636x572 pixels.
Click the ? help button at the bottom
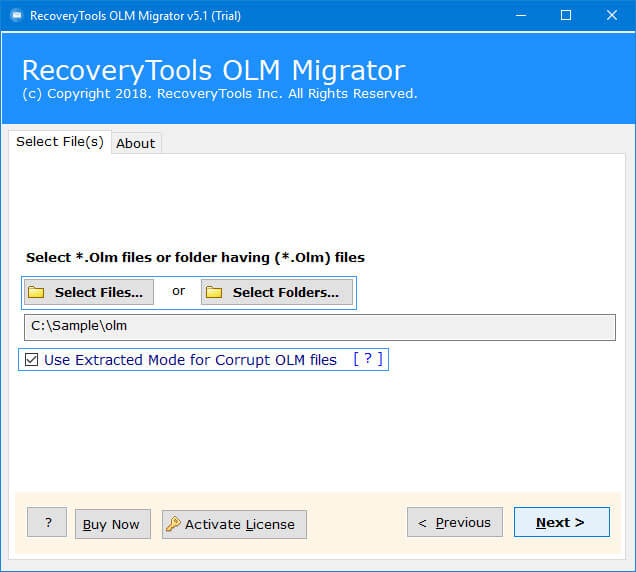point(47,522)
